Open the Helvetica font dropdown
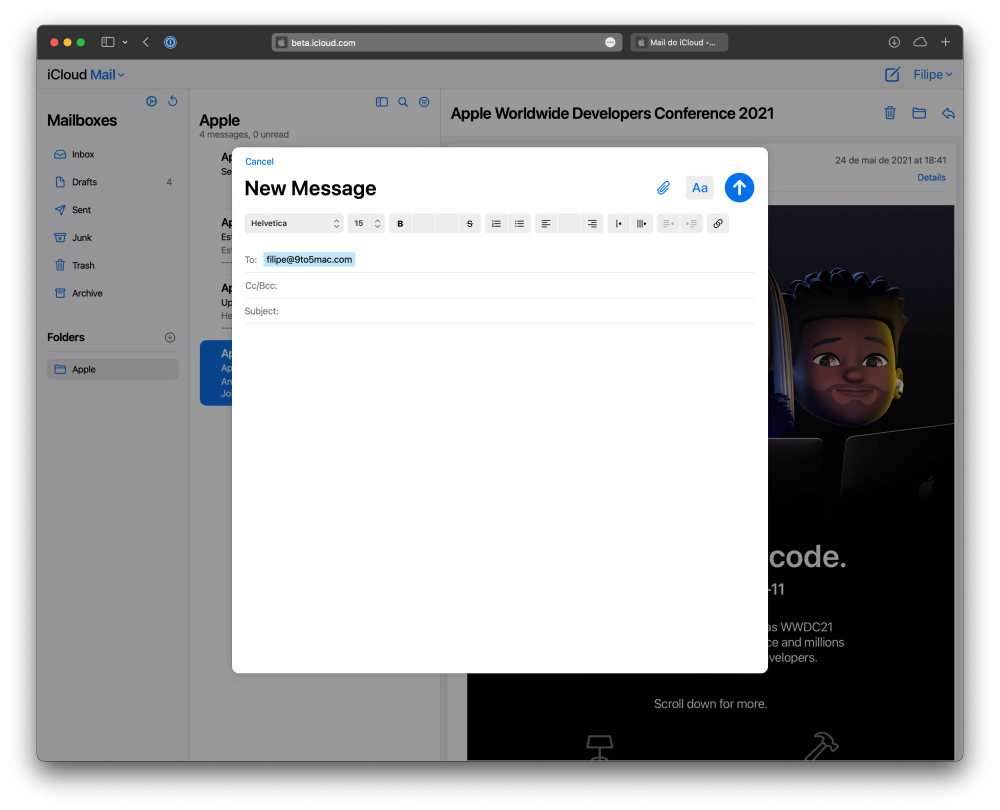 [x=293, y=223]
